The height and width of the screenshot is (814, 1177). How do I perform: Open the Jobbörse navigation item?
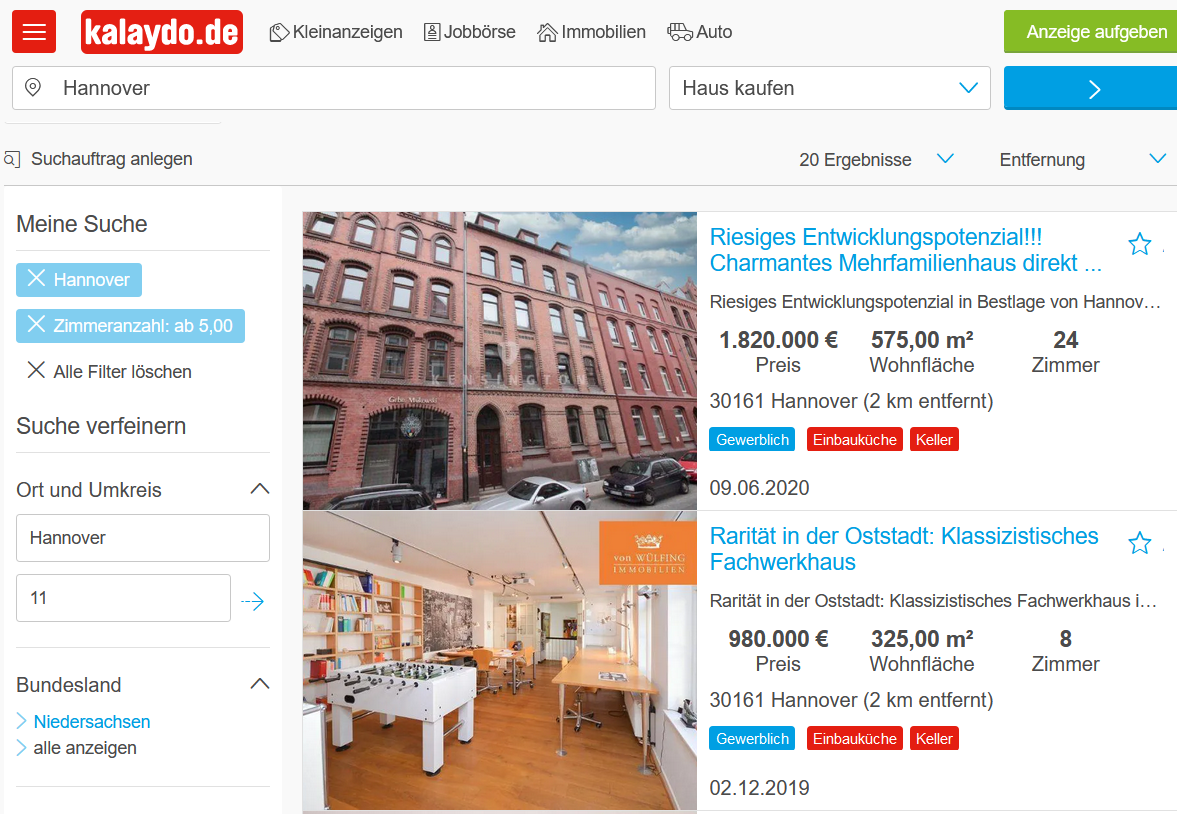tap(469, 32)
